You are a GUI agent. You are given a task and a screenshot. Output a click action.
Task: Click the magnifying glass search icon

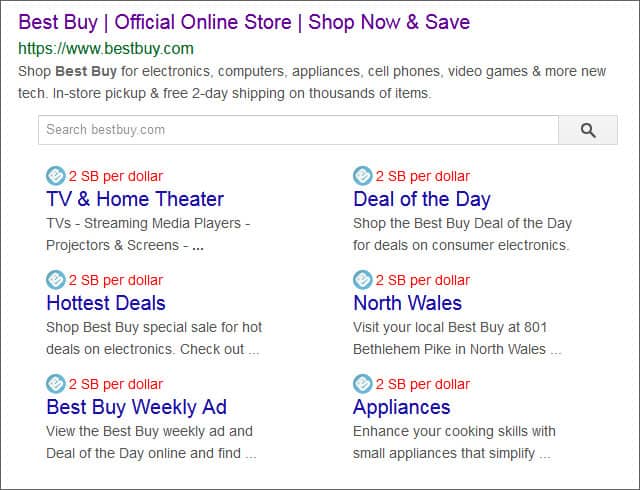click(x=588, y=130)
